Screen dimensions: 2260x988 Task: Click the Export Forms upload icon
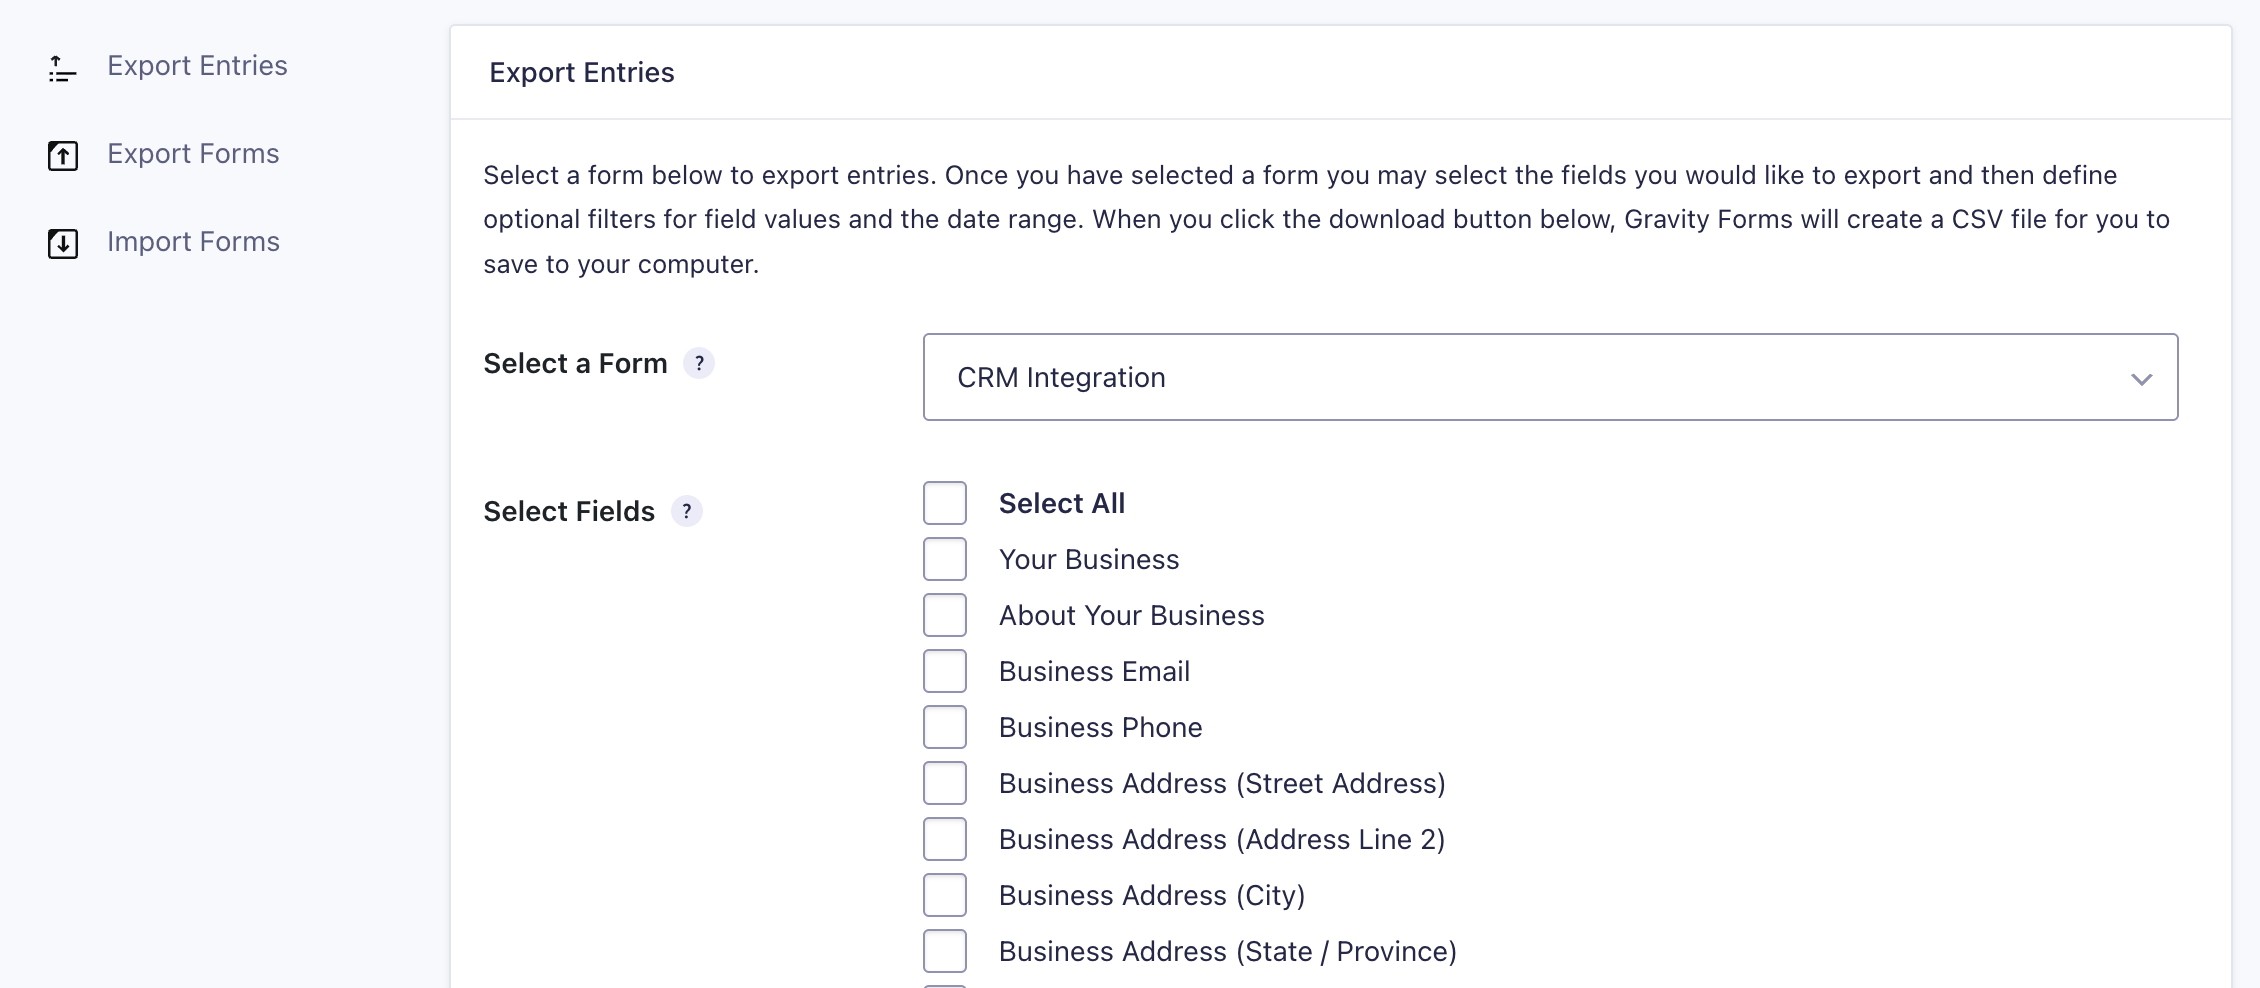coord(63,155)
